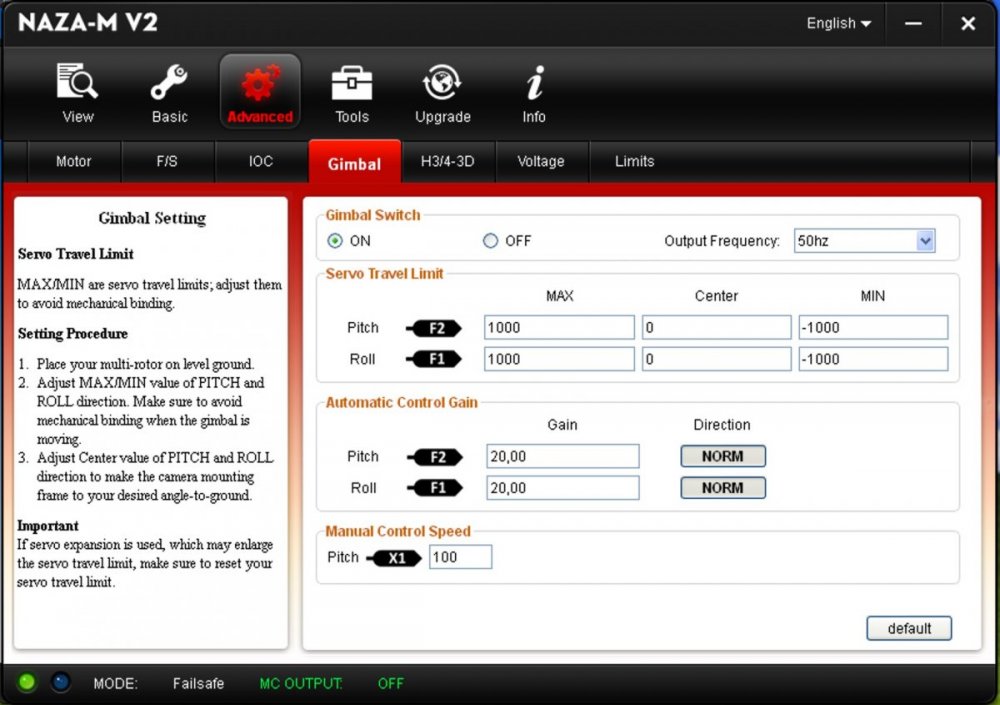The image size is (1000, 705).
Task: Switch to the Voltage tab
Action: pyautogui.click(x=541, y=161)
